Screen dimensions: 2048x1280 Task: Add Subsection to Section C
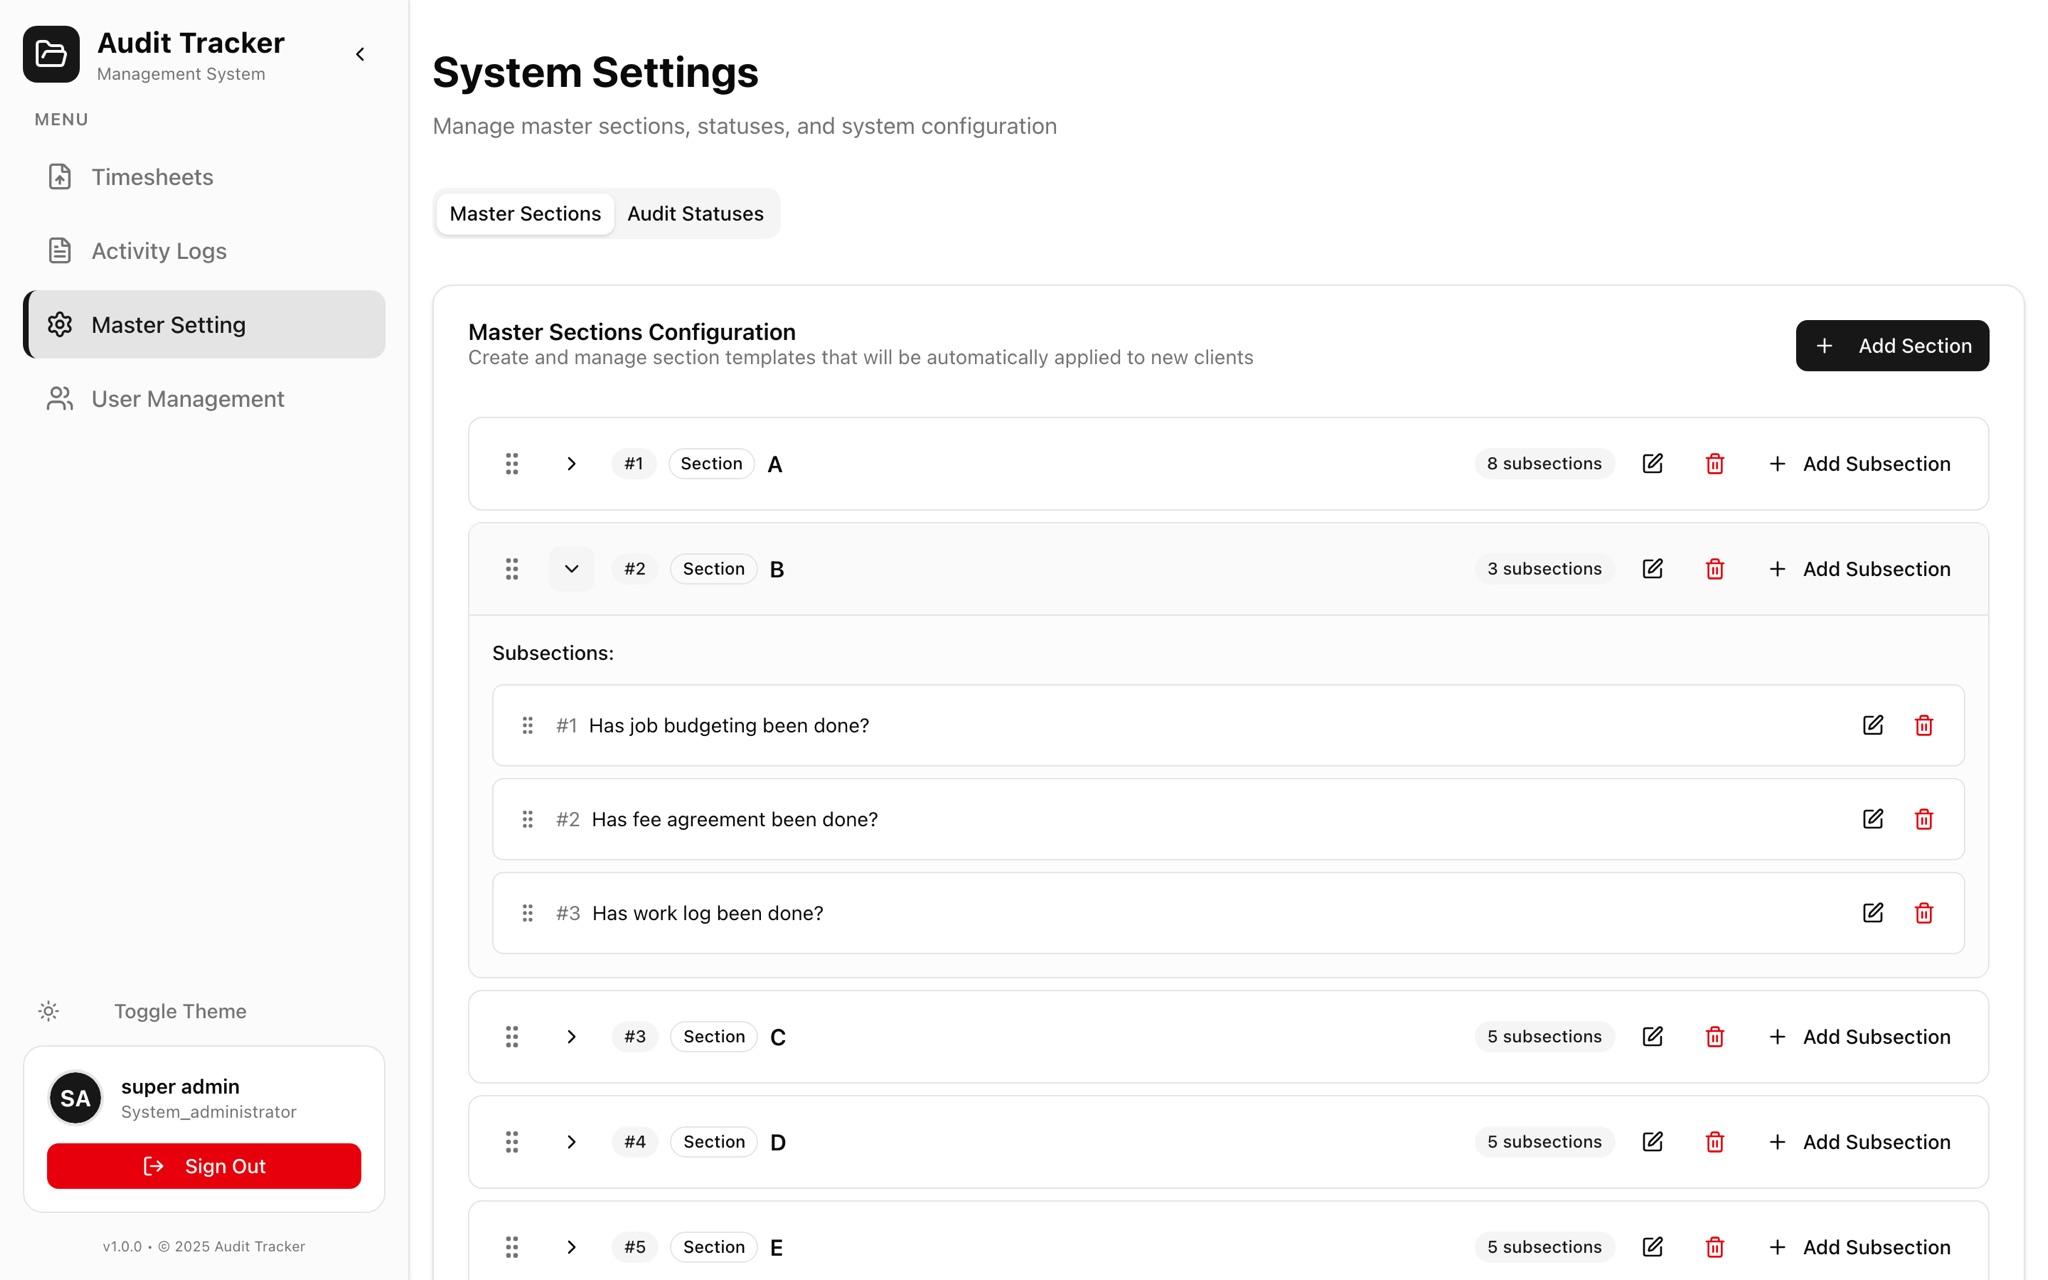click(x=1859, y=1037)
